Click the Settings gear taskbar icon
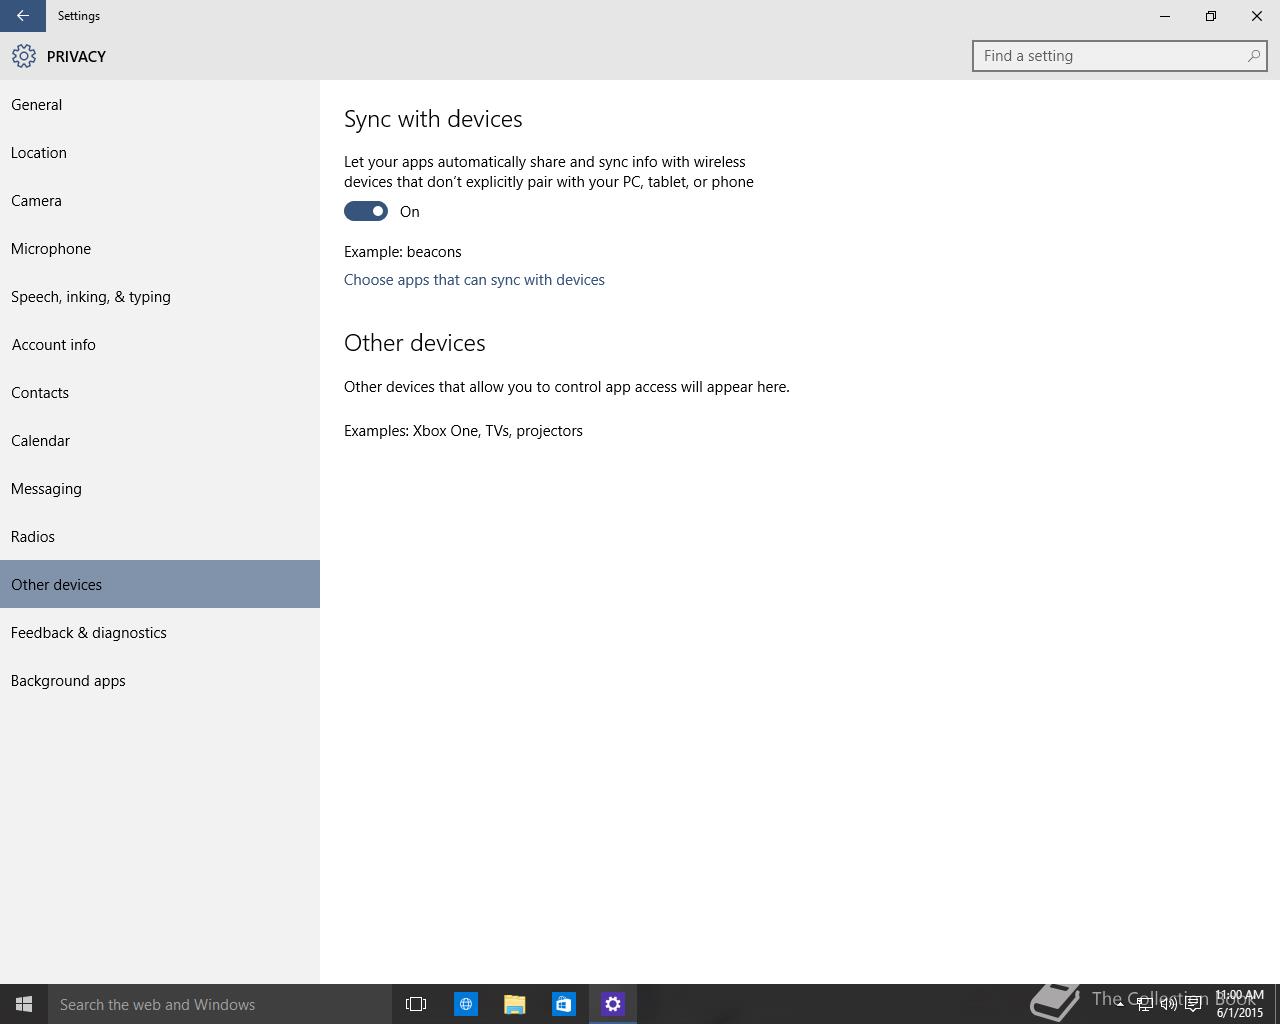Screen dimensions: 1280x1024 coord(613,1004)
